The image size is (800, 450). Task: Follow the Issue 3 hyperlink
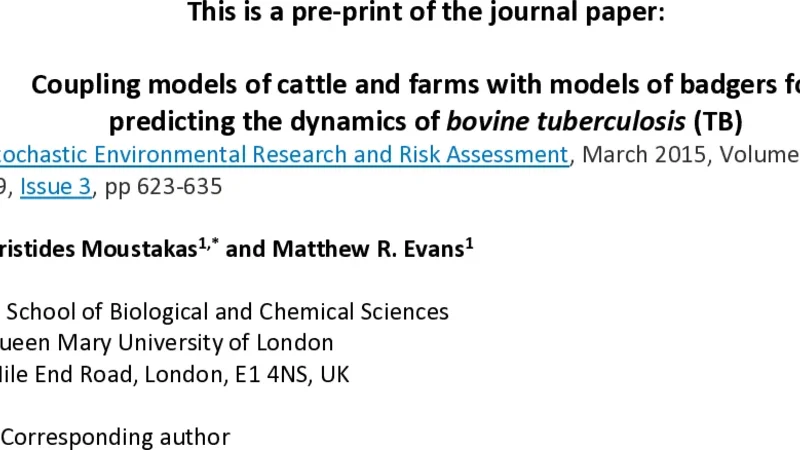click(x=55, y=187)
